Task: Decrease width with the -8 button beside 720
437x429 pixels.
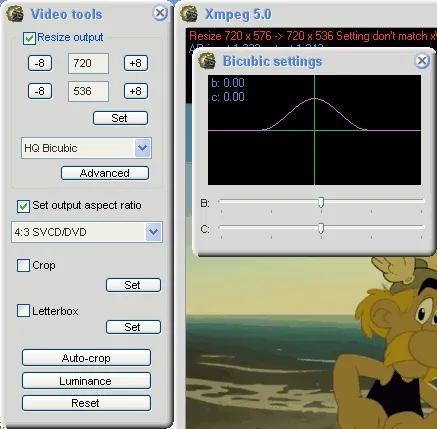Action: [40, 63]
